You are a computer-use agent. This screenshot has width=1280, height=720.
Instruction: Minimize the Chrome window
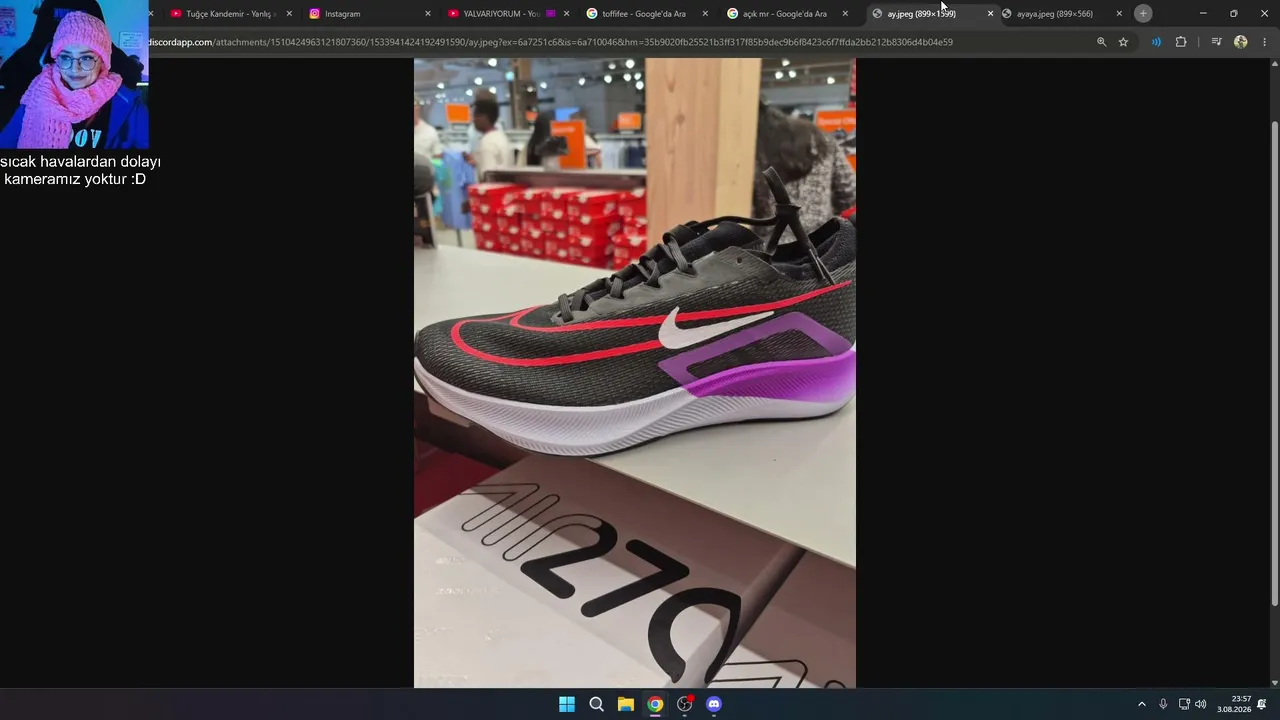(x=1203, y=14)
